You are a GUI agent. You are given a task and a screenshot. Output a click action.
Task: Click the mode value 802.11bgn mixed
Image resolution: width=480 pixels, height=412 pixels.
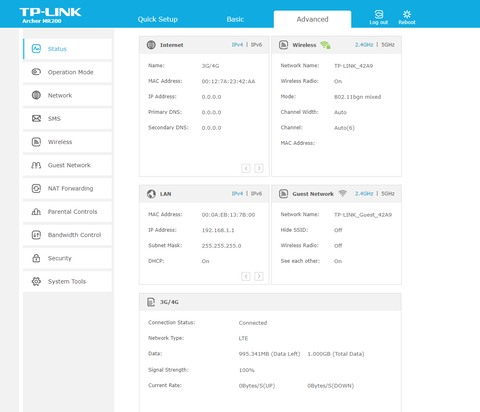[x=358, y=97]
